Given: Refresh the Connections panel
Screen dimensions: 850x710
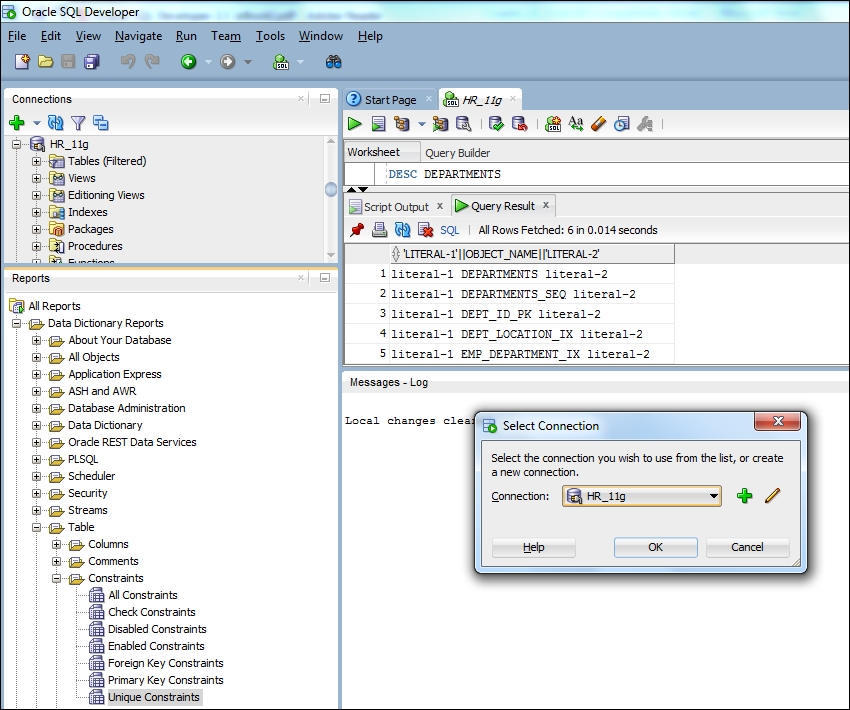Looking at the screenshot, I should coord(55,123).
